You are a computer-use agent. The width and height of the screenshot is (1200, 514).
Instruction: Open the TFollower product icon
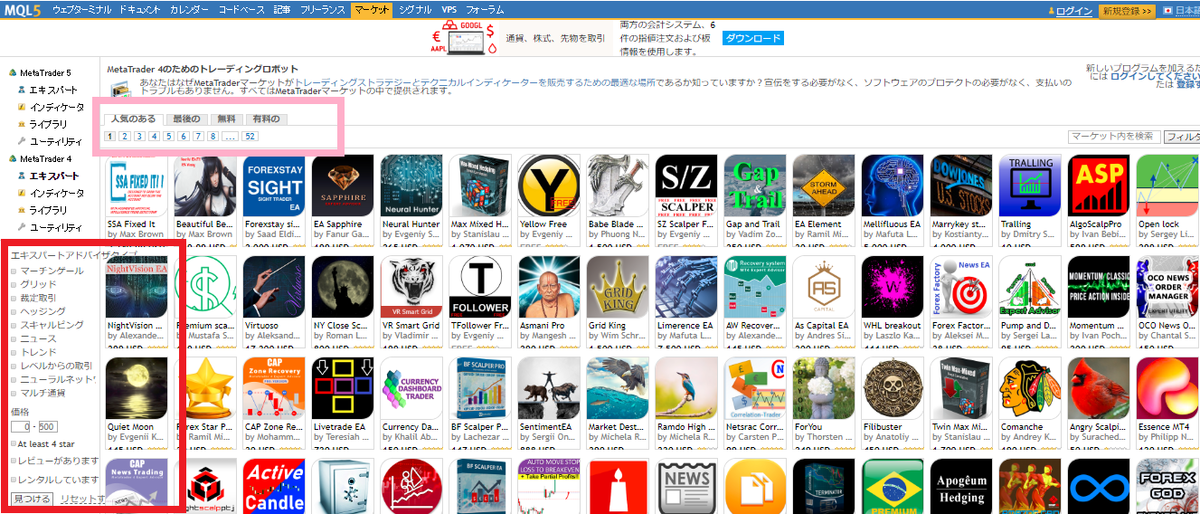click(x=481, y=287)
